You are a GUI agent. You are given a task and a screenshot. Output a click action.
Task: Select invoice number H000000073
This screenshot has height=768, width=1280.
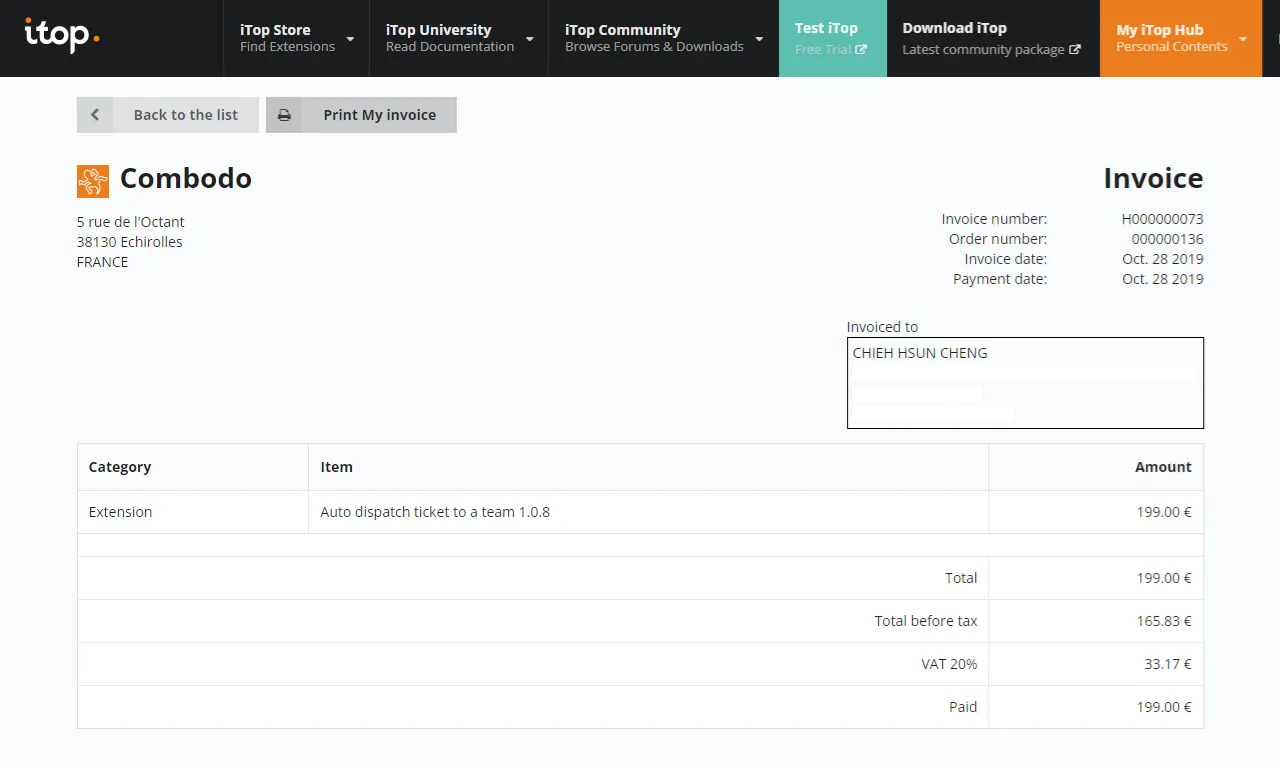(x=1162, y=219)
